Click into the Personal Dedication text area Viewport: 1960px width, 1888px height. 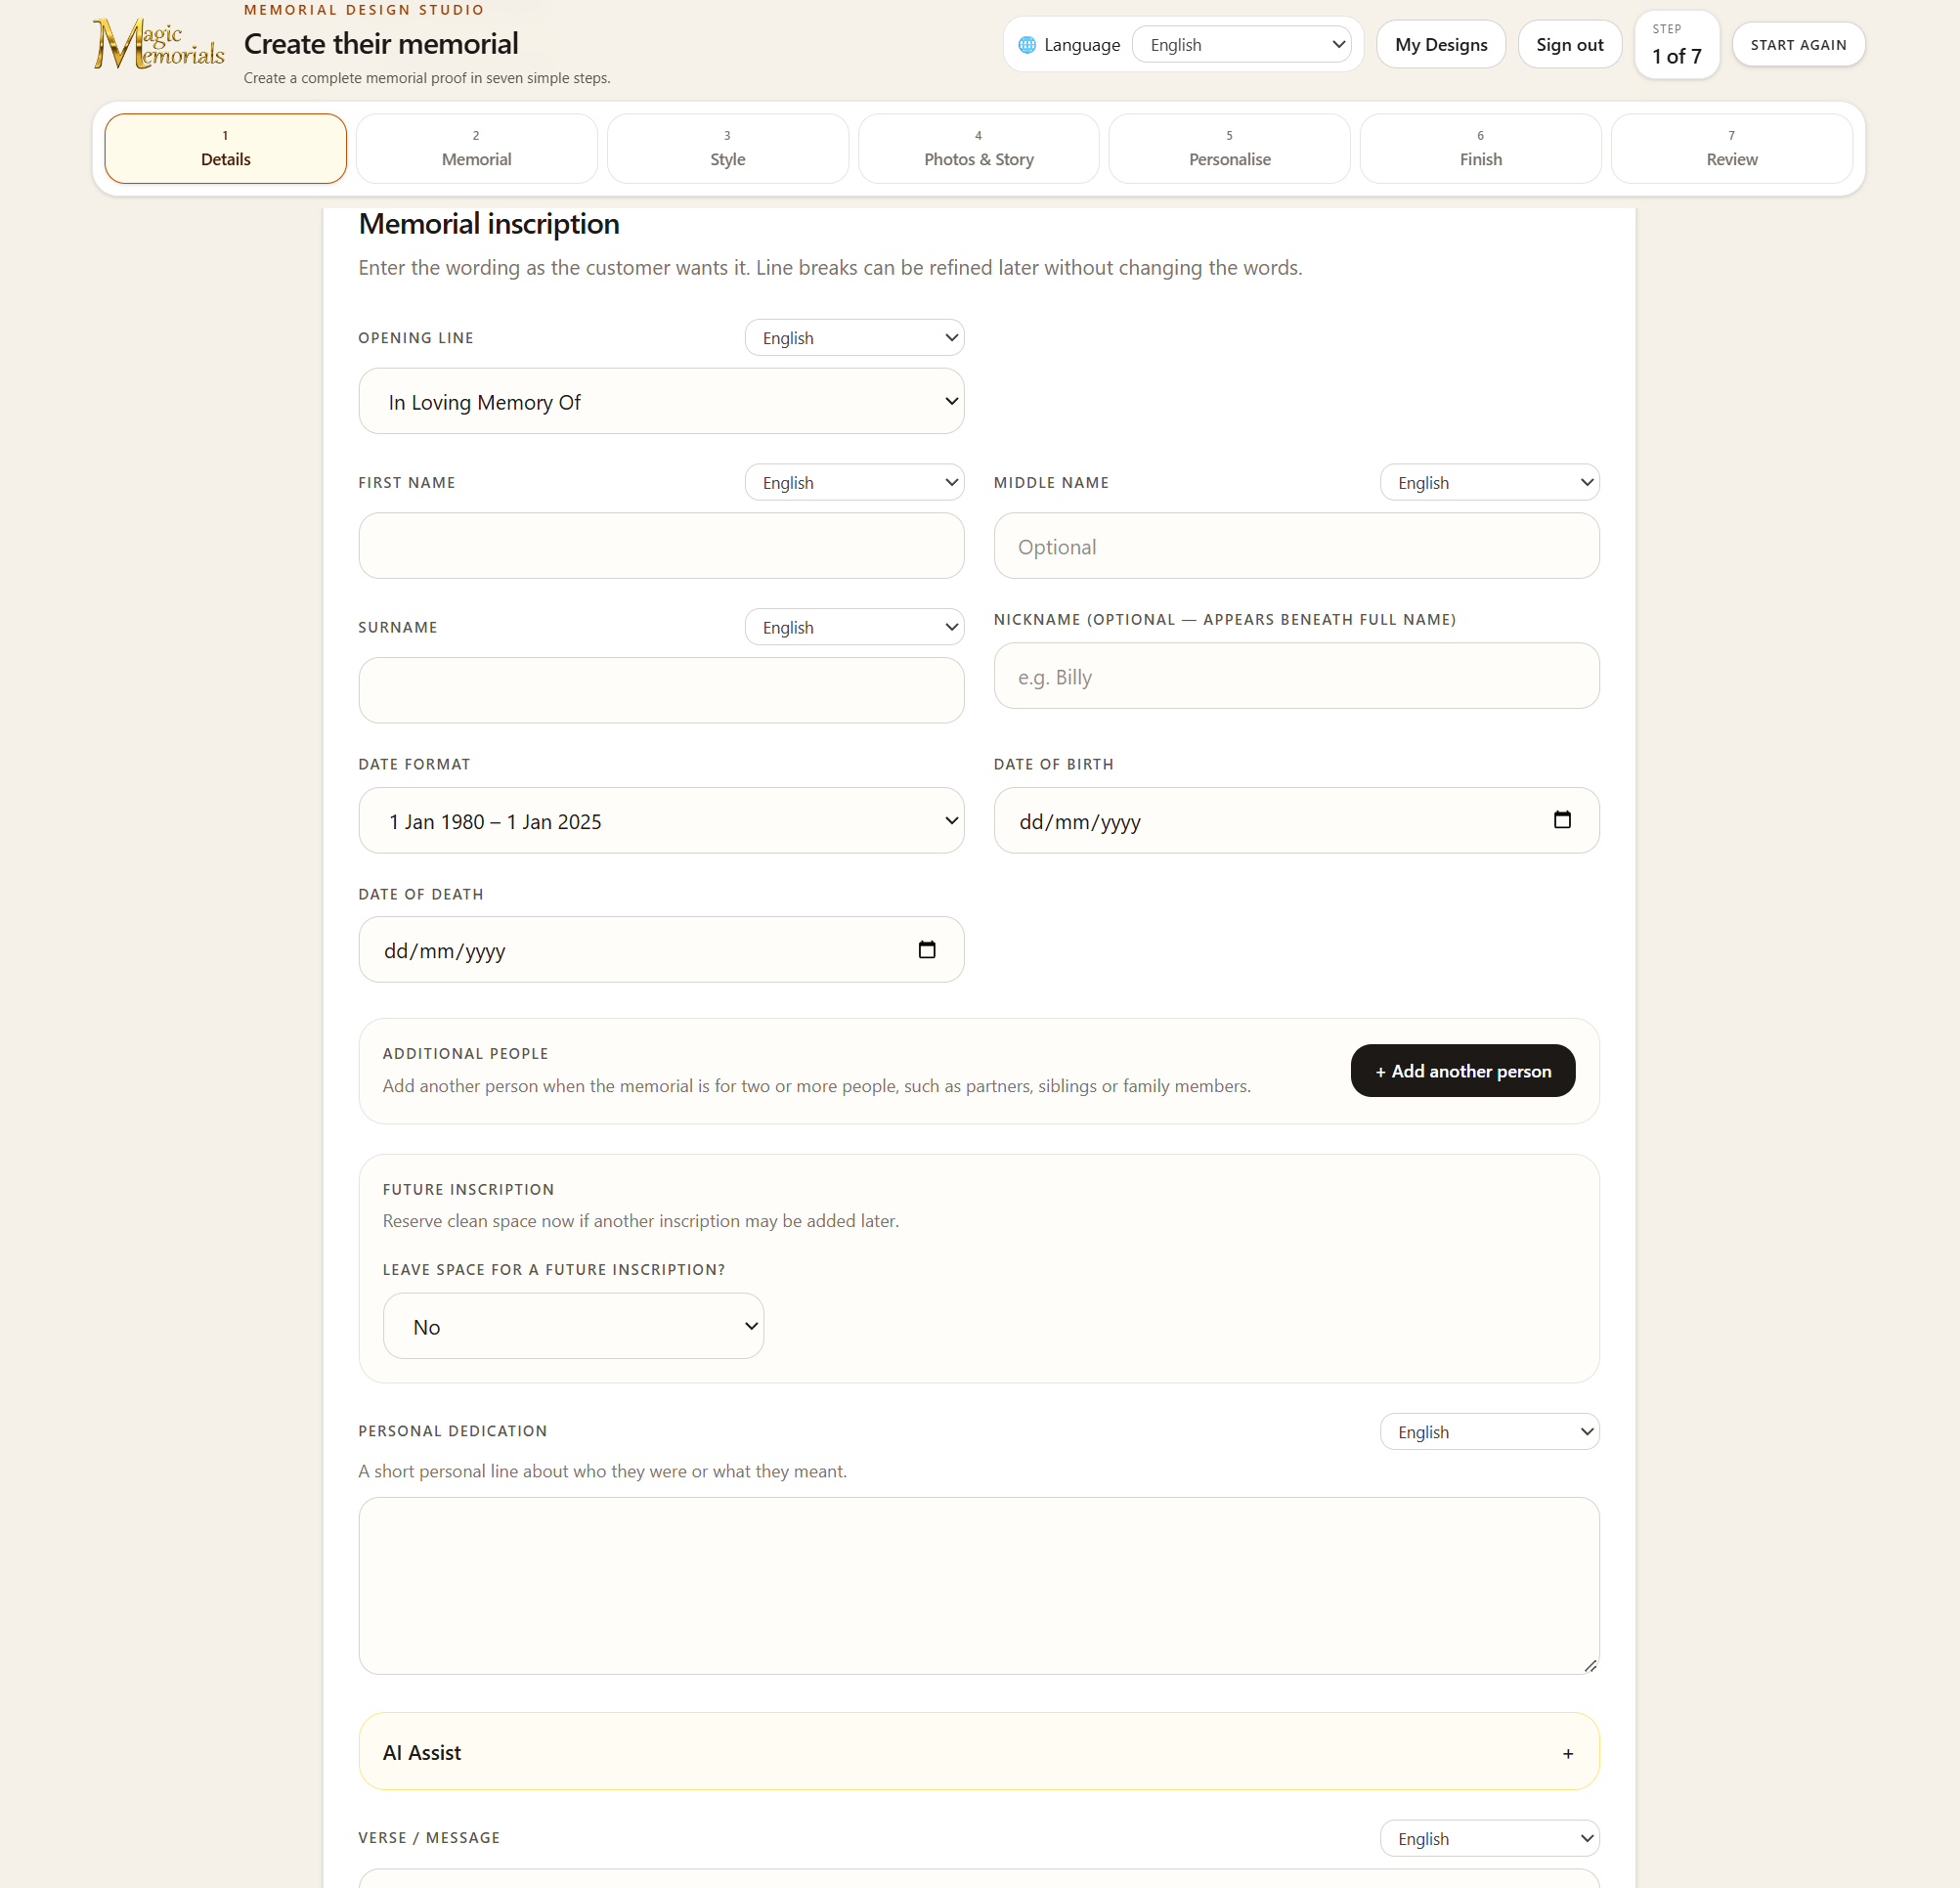pos(978,1585)
